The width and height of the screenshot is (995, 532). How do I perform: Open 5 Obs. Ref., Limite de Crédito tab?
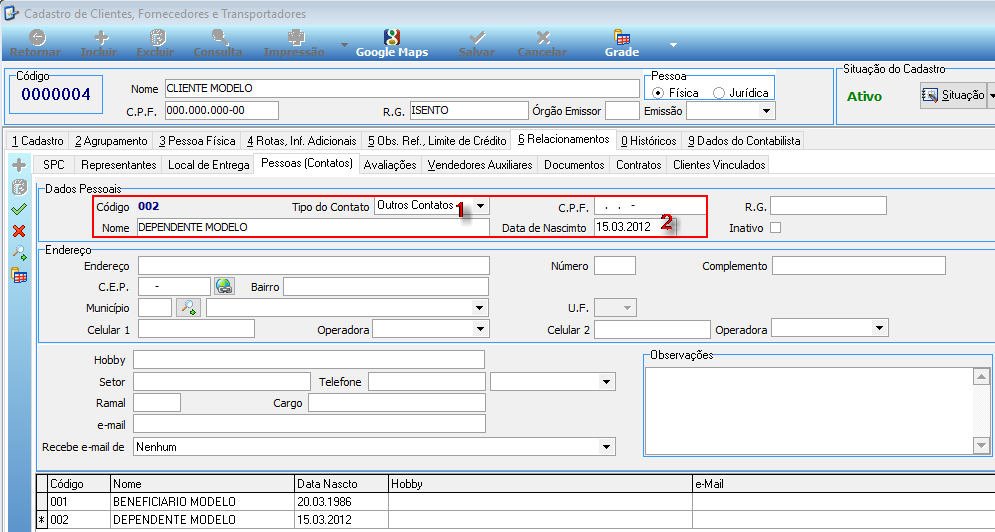click(x=437, y=140)
